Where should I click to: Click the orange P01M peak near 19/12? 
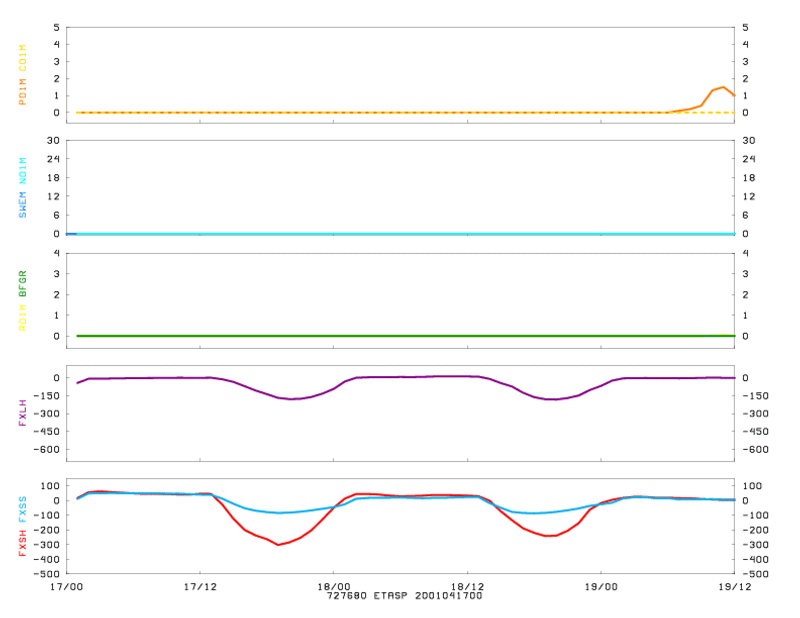723,87
